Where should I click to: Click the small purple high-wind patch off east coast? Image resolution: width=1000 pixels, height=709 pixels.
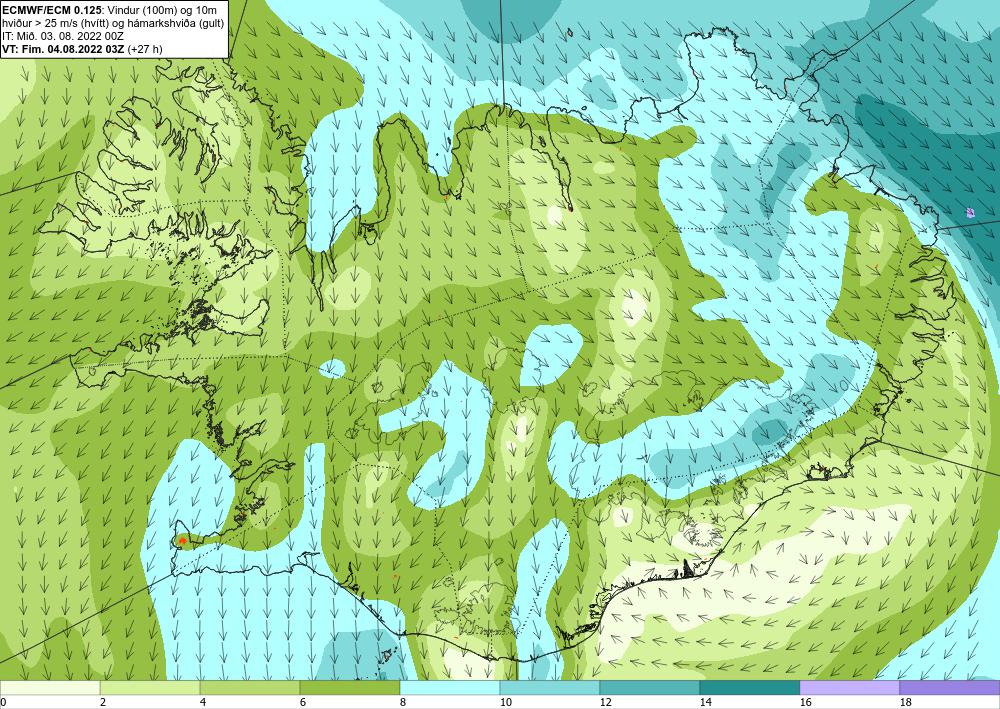971,212
